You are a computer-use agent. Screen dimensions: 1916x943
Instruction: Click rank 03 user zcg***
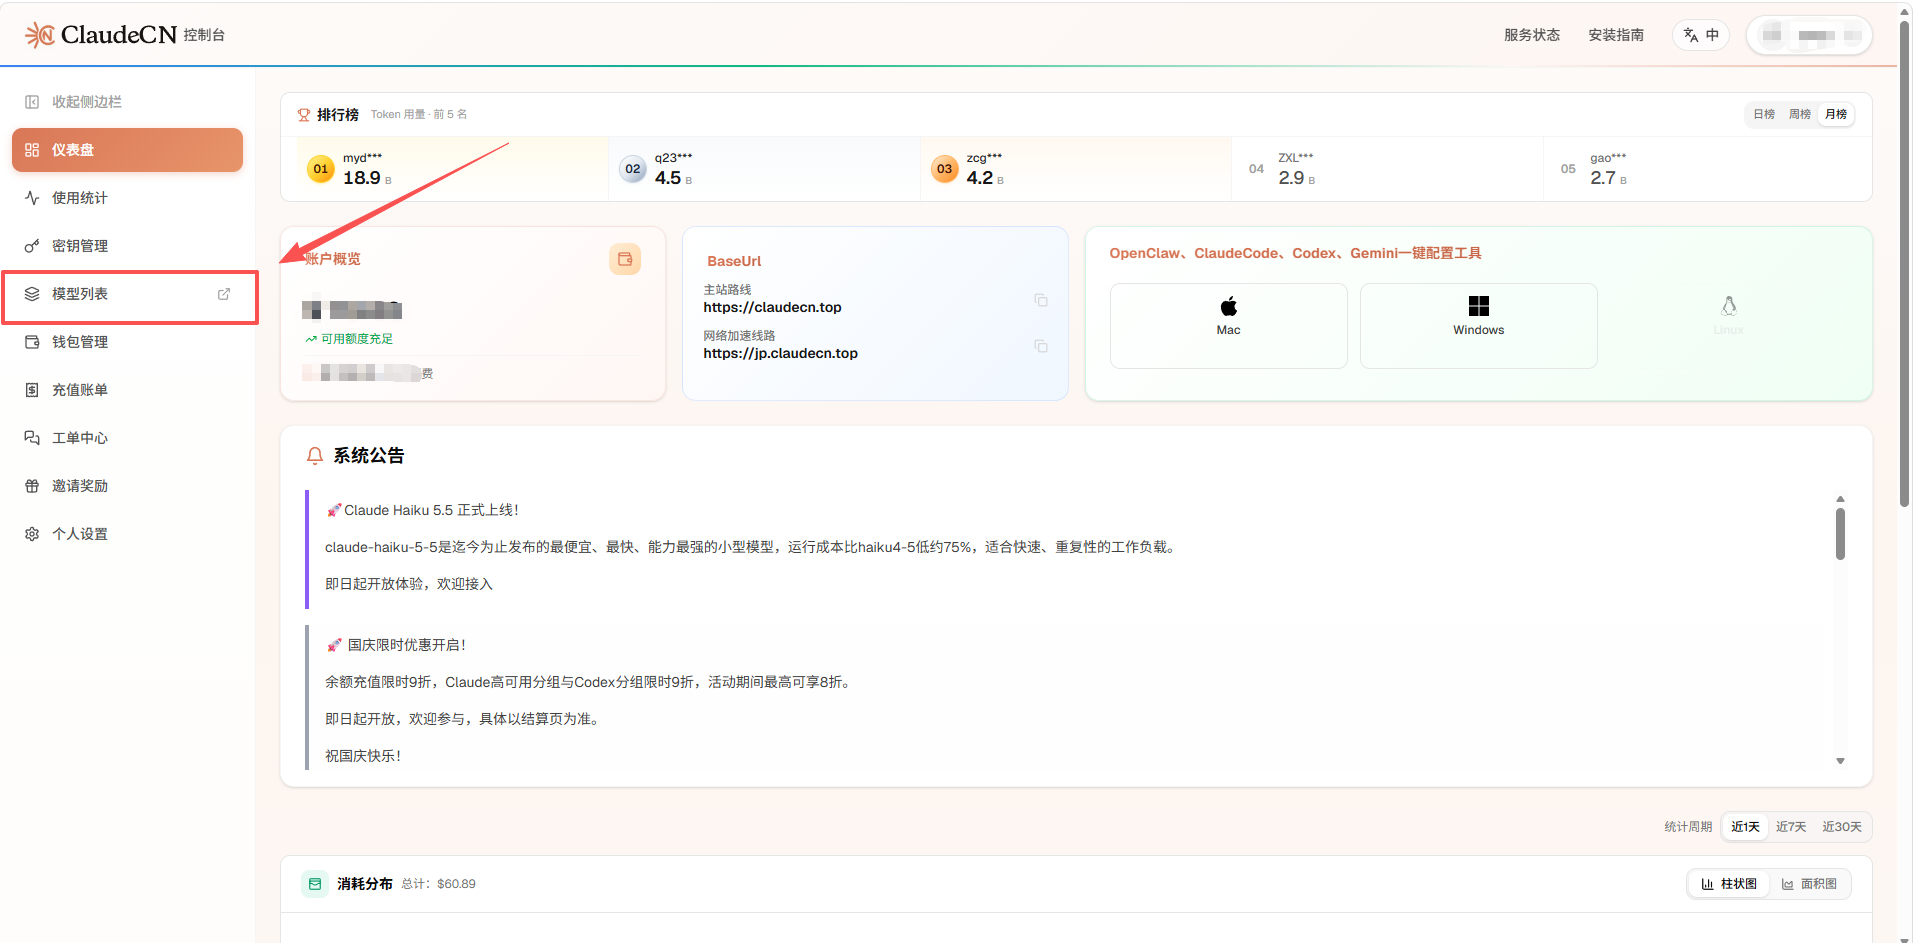point(1077,169)
